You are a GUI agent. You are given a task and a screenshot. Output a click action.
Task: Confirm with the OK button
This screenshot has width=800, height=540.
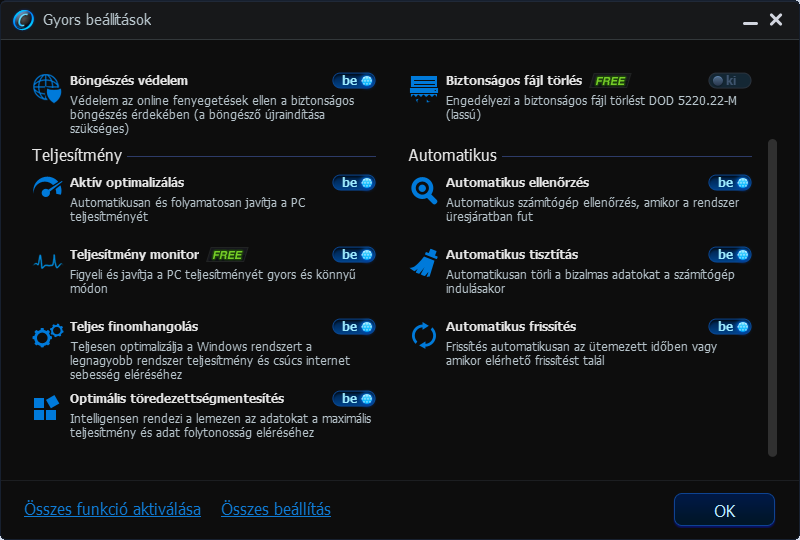tap(724, 510)
